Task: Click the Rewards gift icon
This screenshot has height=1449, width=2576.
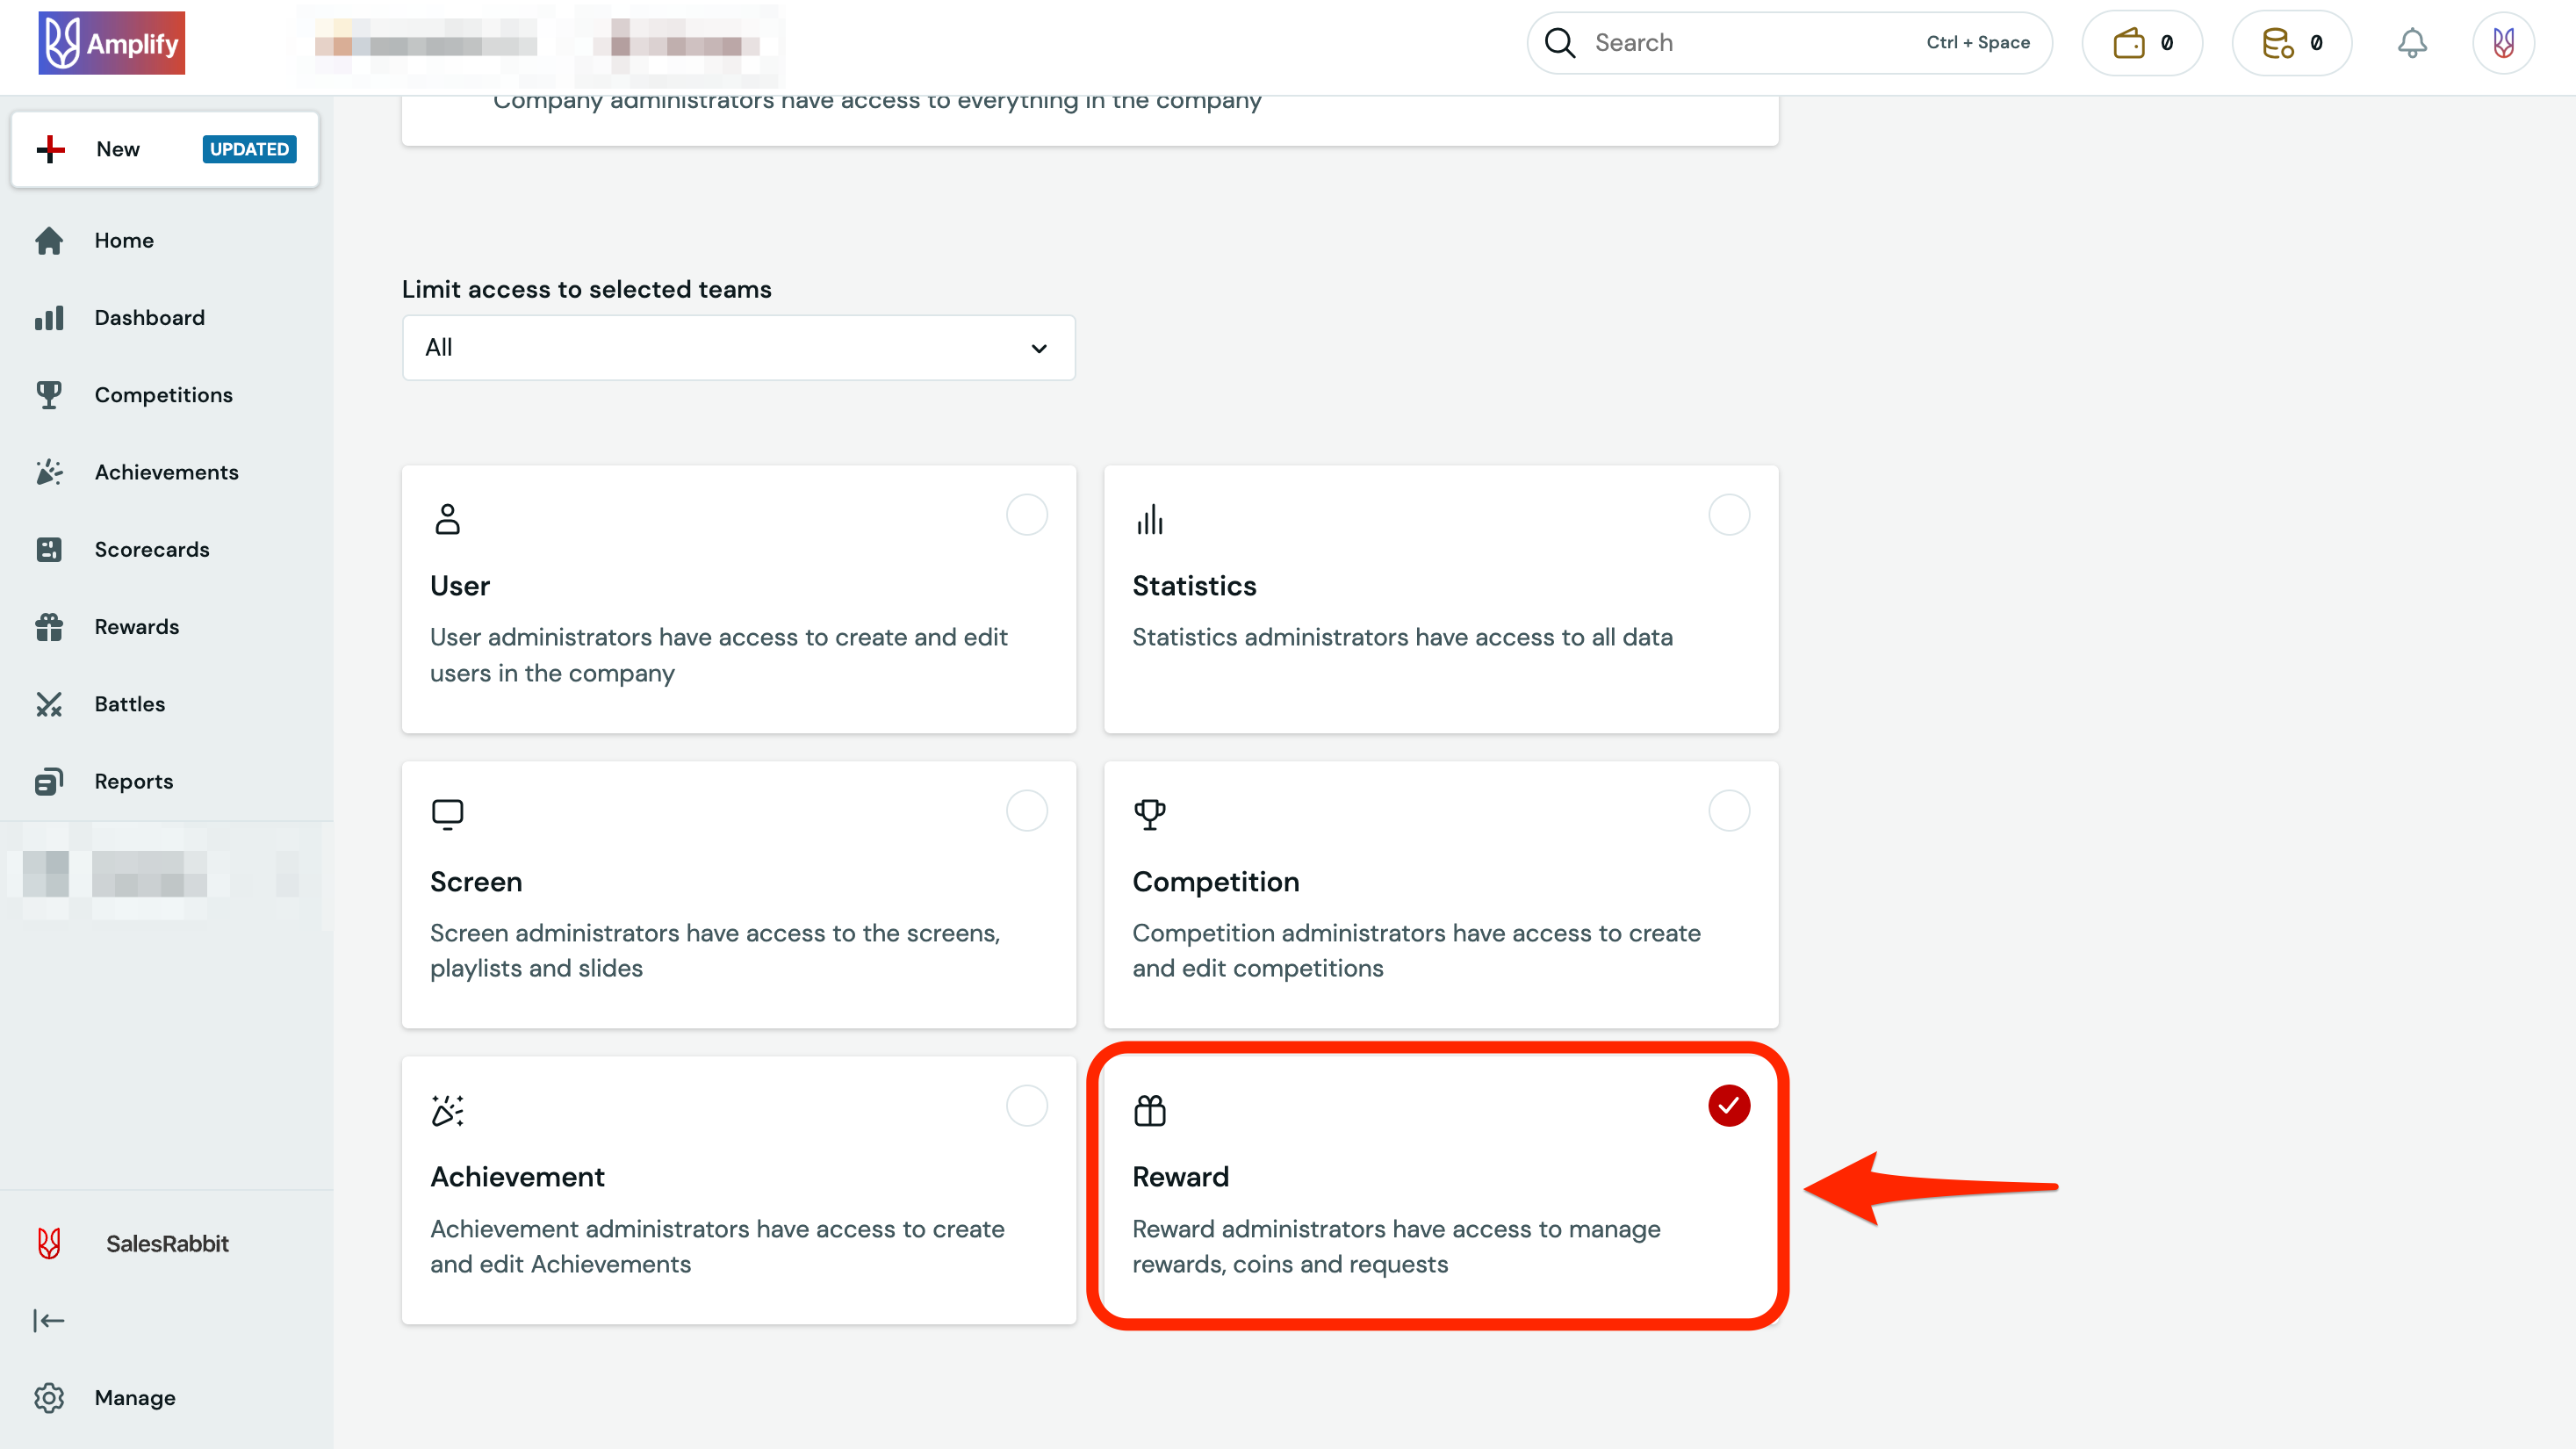Action: [49, 626]
